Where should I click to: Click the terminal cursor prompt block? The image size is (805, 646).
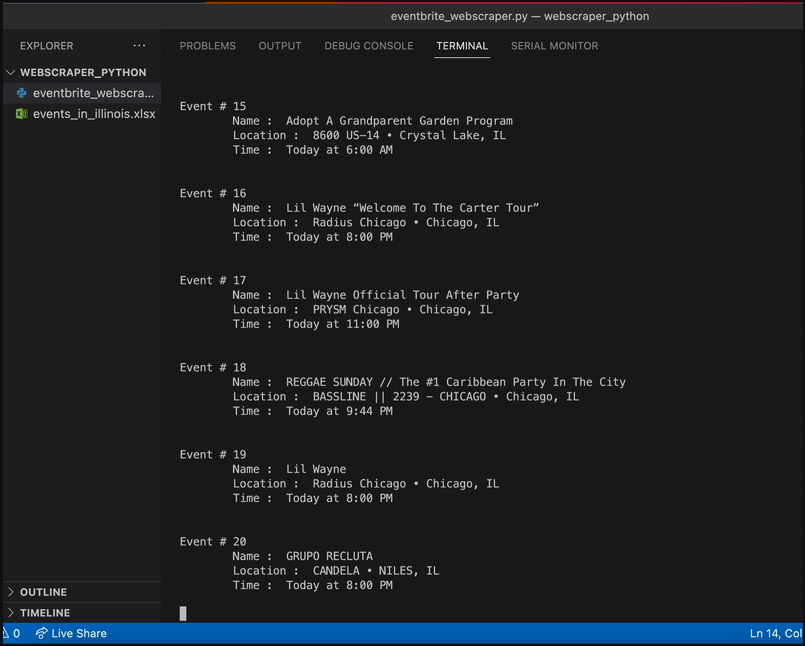click(x=183, y=613)
